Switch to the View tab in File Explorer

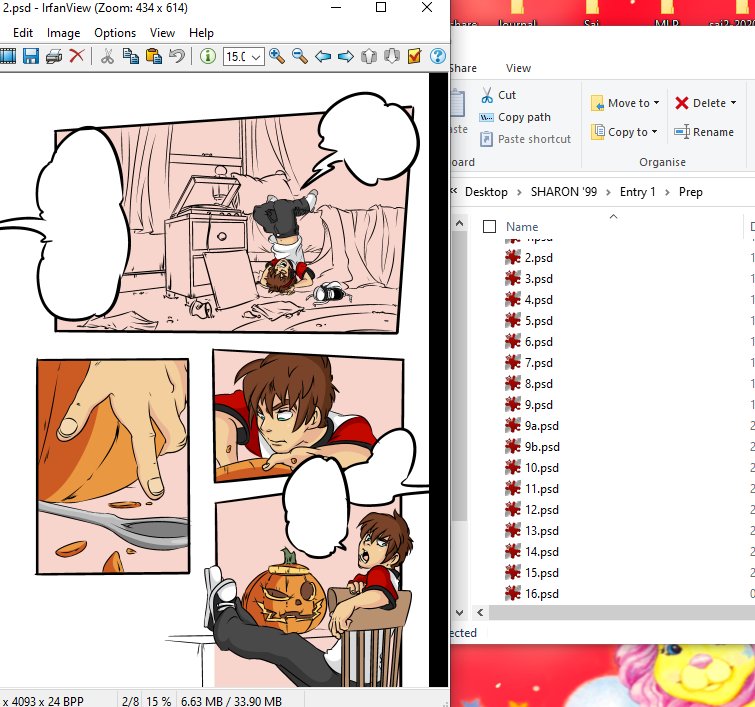point(518,68)
